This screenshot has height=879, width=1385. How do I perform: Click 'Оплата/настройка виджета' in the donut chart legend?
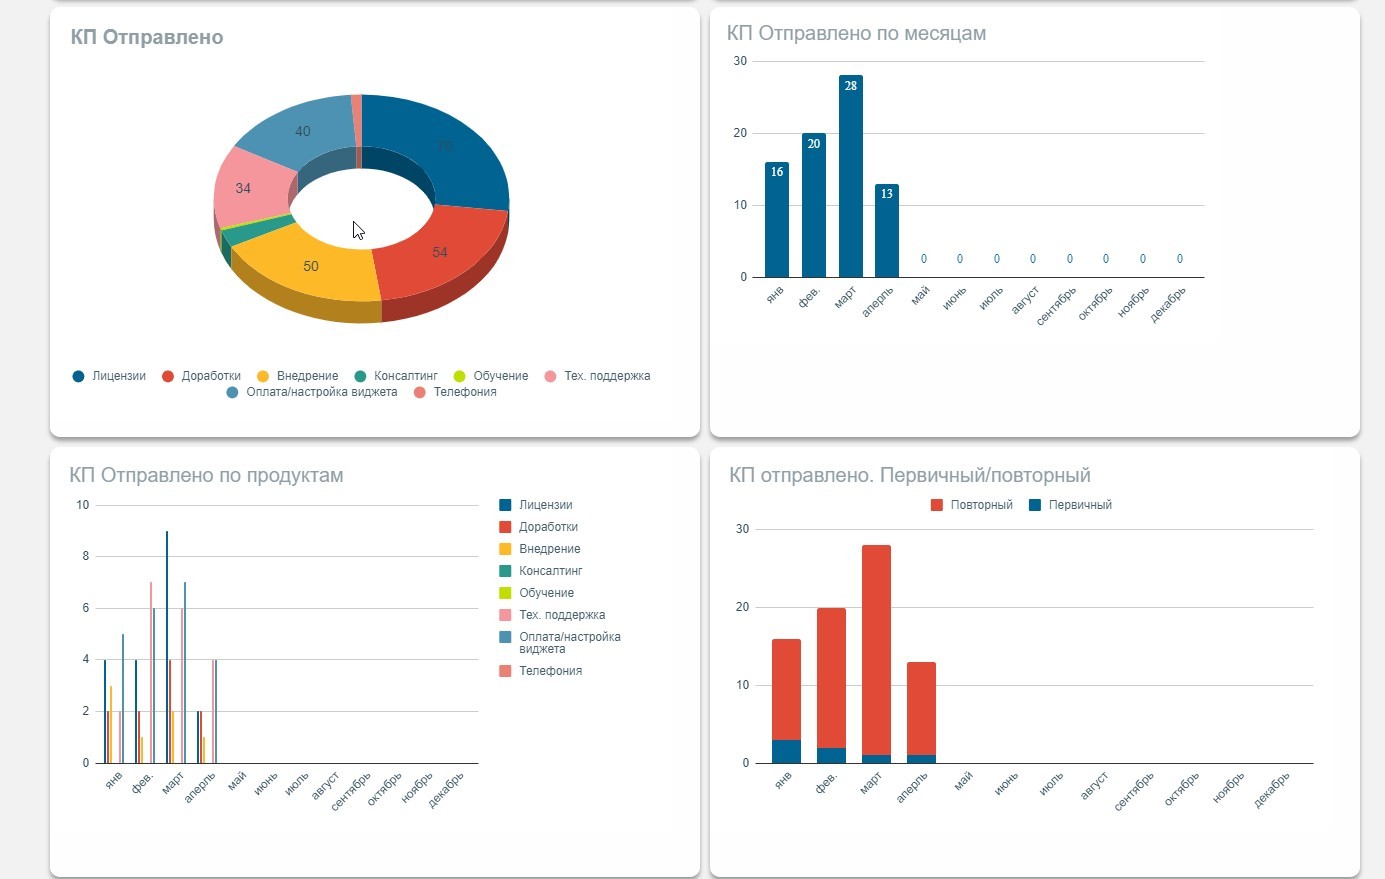[x=312, y=392]
